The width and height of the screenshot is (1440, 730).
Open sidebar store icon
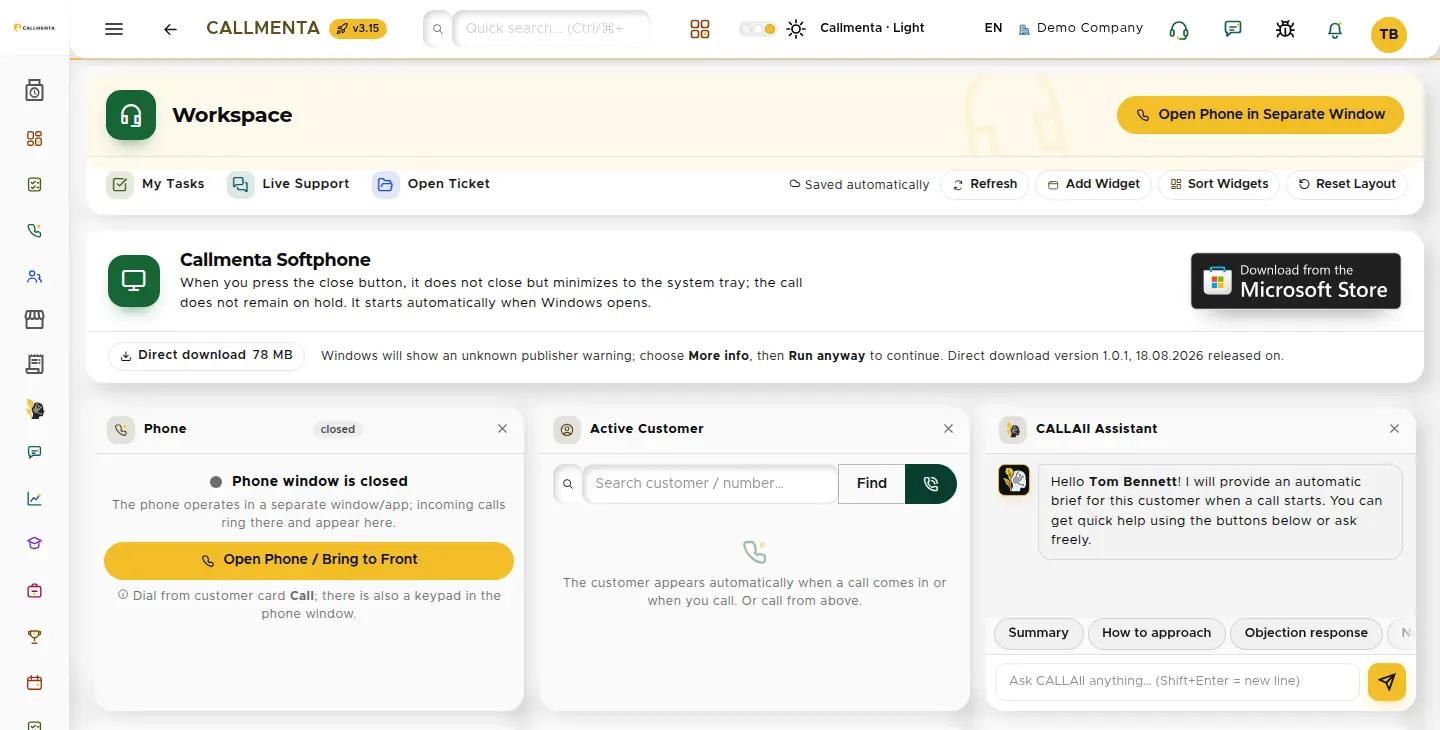35,320
